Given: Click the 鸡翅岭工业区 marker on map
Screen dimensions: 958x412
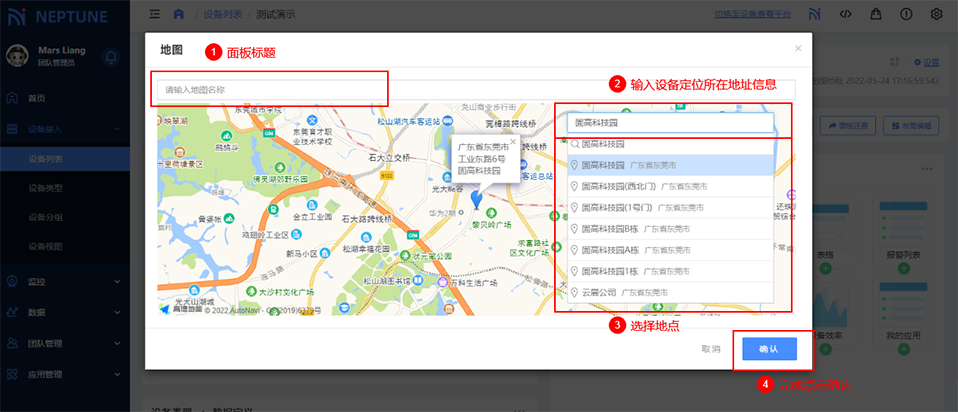Looking at the screenshot, I should tap(296, 234).
